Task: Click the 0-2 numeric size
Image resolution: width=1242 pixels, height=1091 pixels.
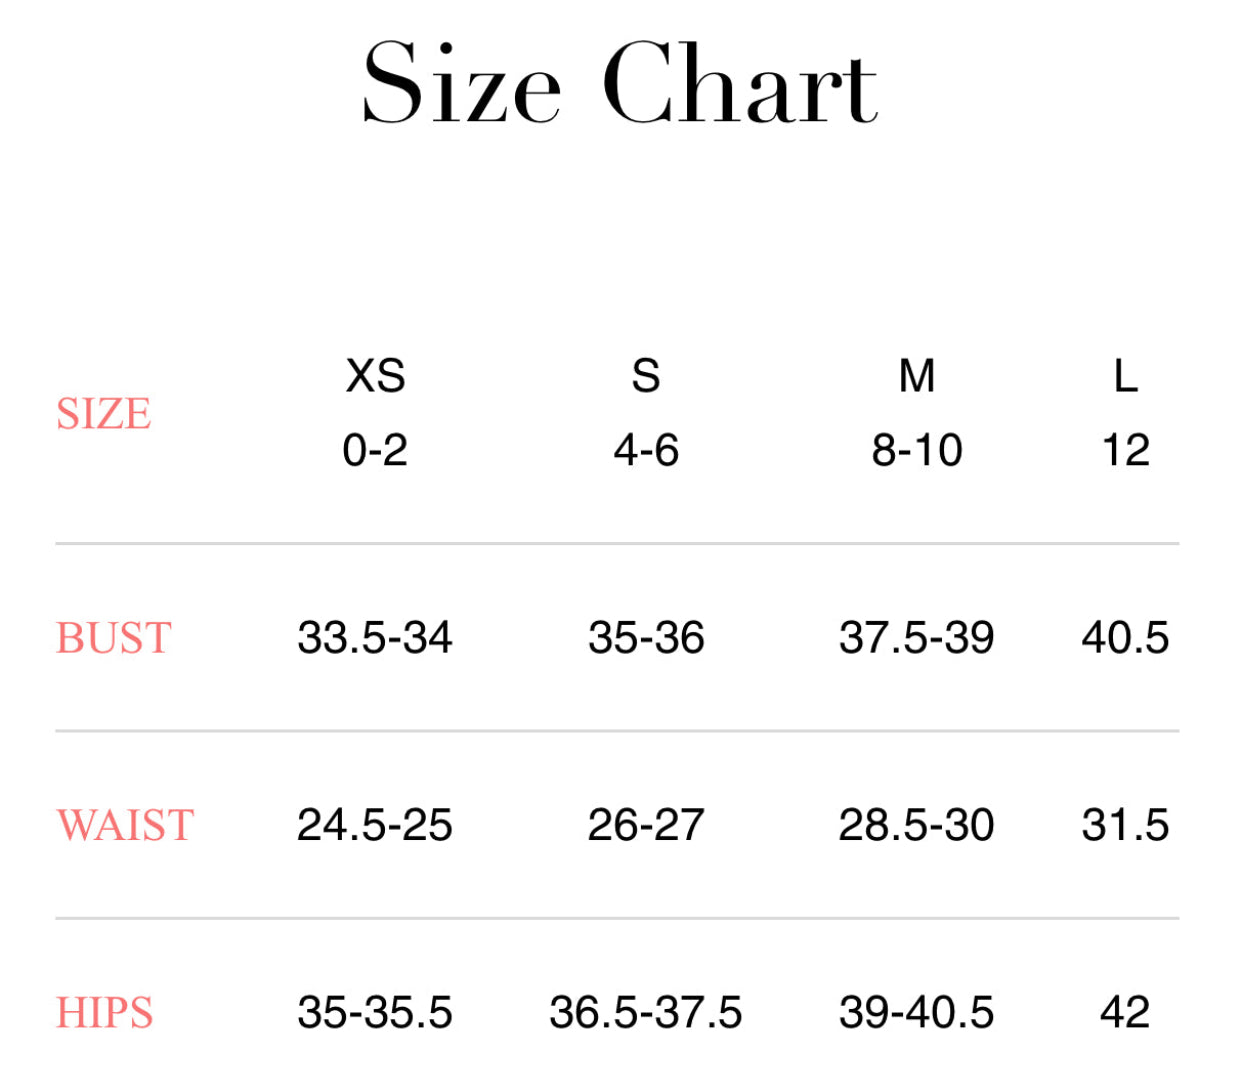Action: coord(375,451)
